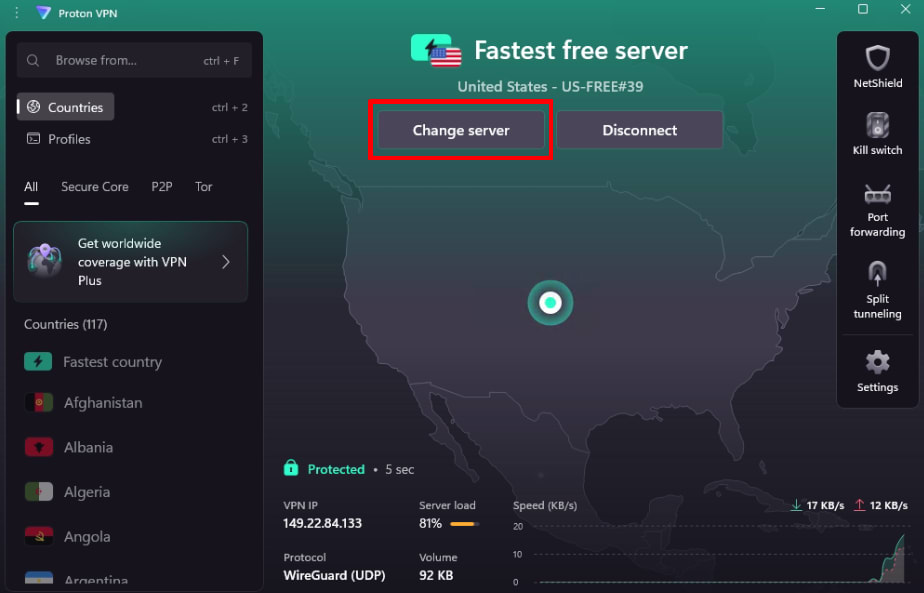Open the Kill switch icon
The height and width of the screenshot is (593, 924).
(877, 125)
